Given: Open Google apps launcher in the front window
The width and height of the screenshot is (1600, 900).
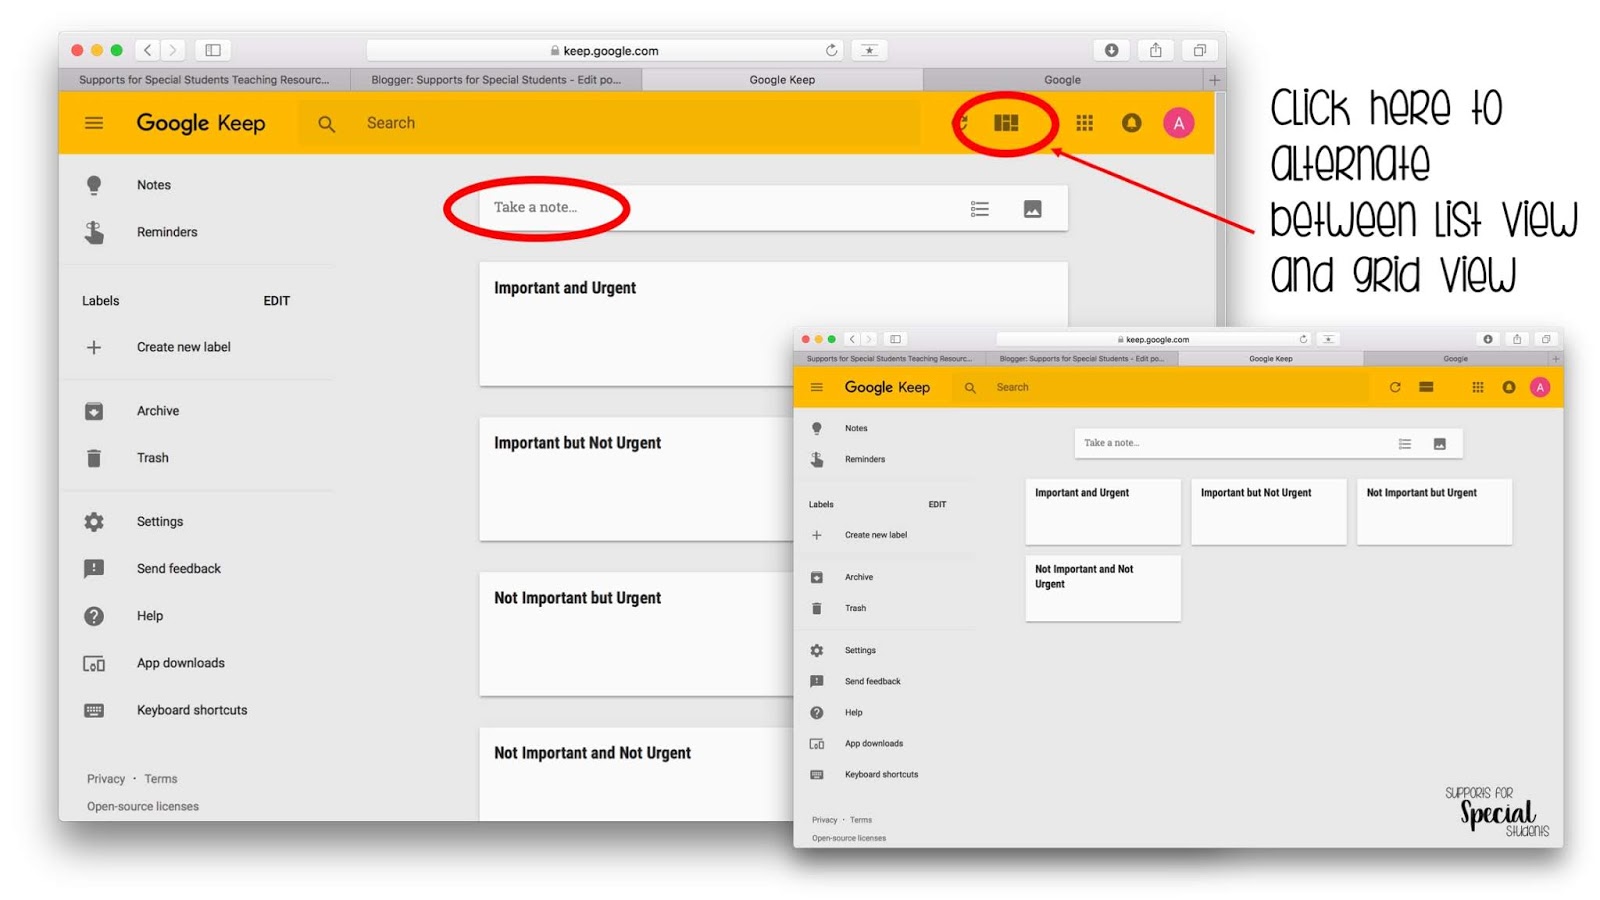Looking at the screenshot, I should coord(1478,388).
